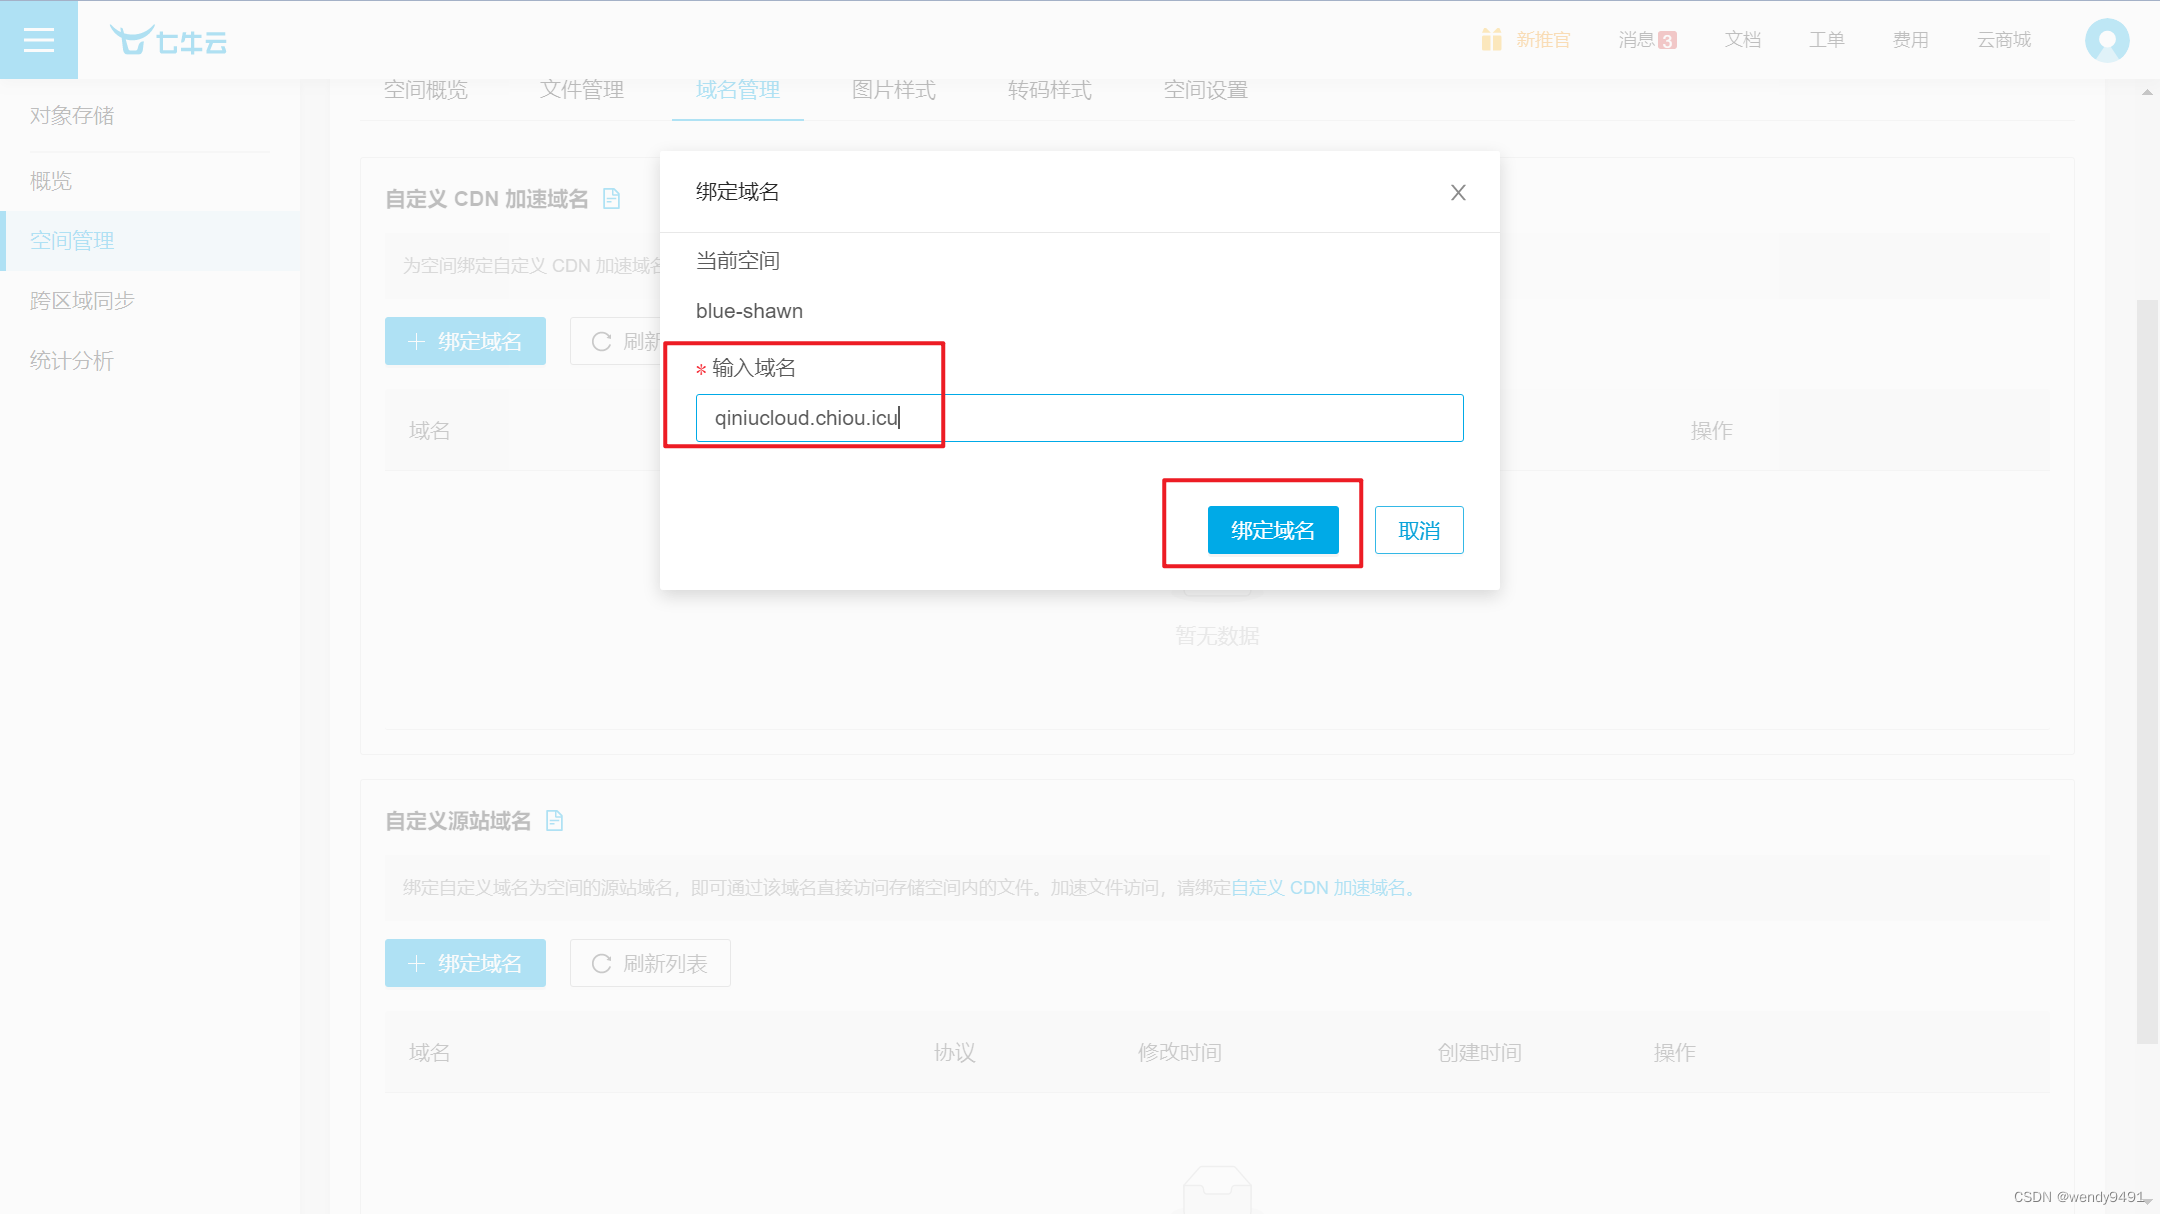Viewport: 2160px width, 1214px height.
Task: Click the 自定义 CDN 加速域名 hyperlink
Action: (1320, 888)
